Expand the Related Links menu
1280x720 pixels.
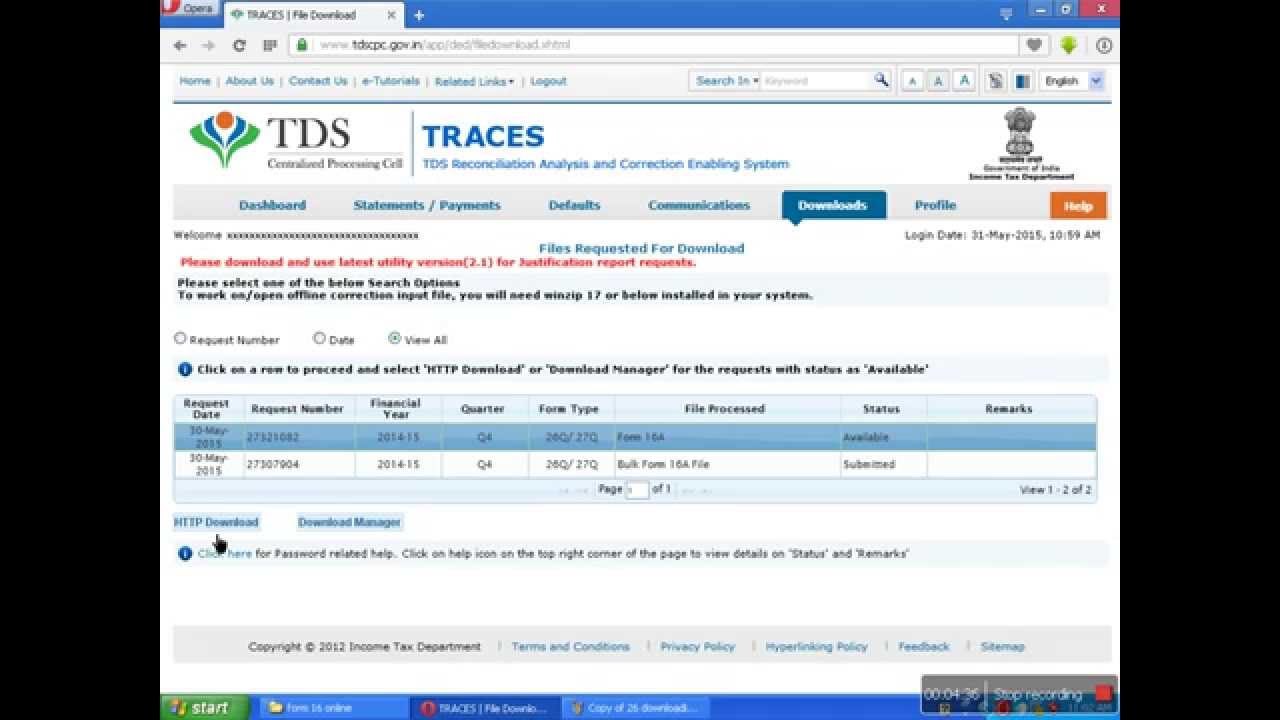tap(474, 82)
